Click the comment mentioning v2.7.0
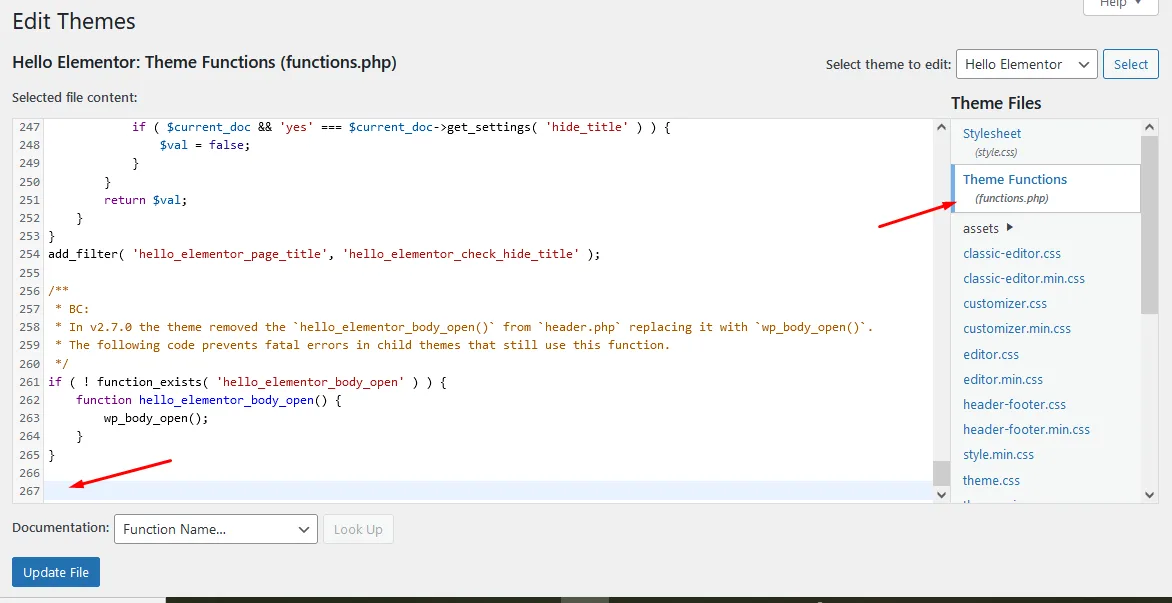The height and width of the screenshot is (603, 1172). 463,327
